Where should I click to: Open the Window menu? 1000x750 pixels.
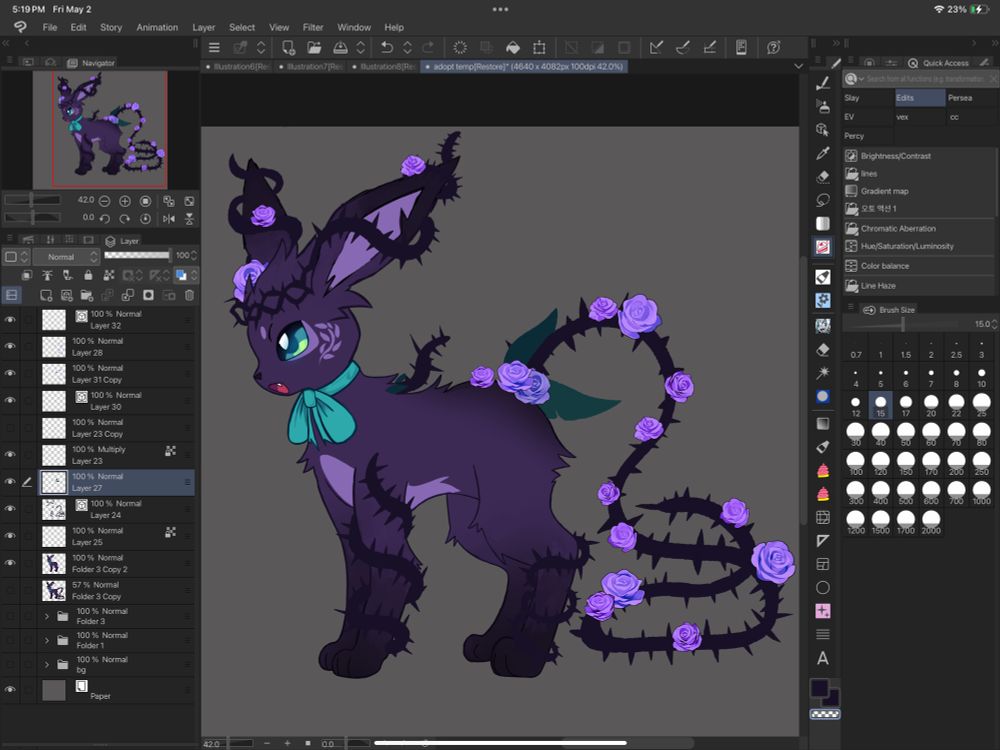(x=354, y=27)
